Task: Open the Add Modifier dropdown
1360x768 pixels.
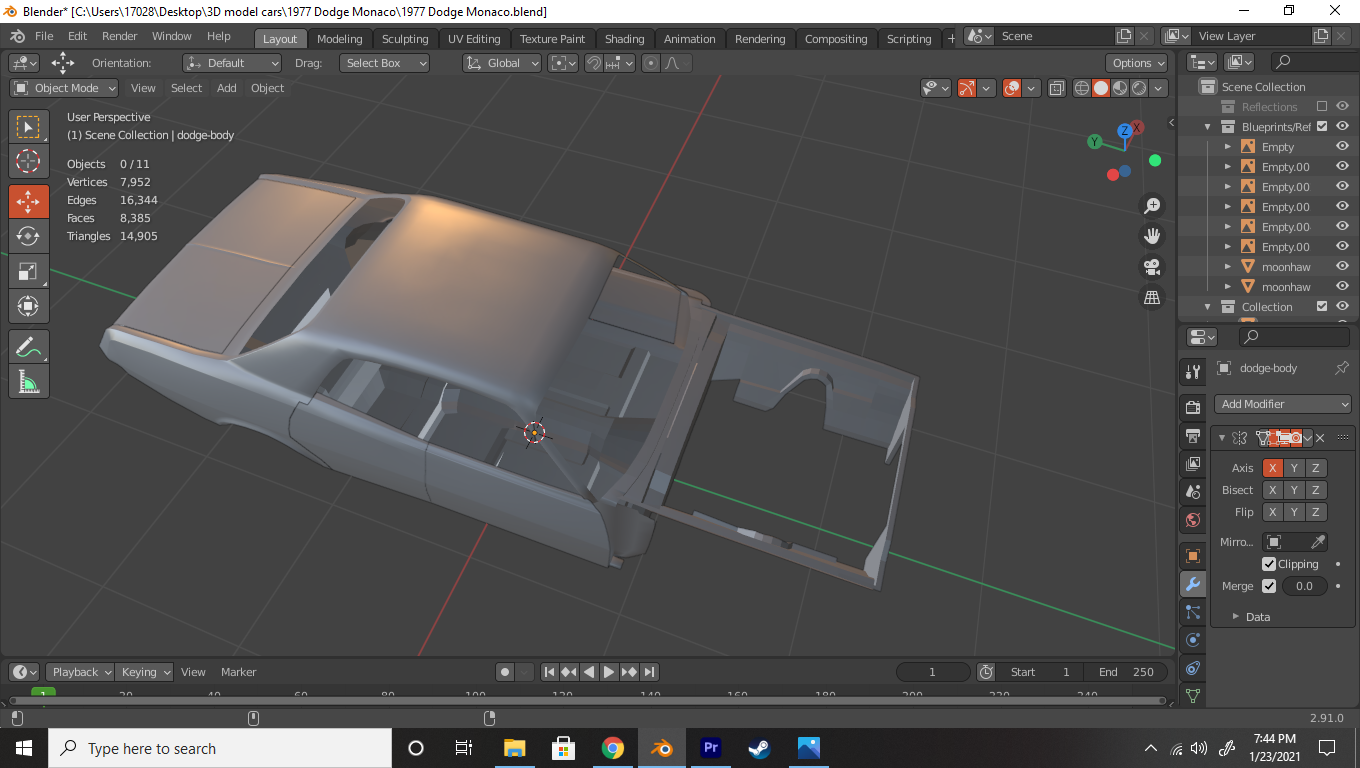Action: coord(1284,404)
